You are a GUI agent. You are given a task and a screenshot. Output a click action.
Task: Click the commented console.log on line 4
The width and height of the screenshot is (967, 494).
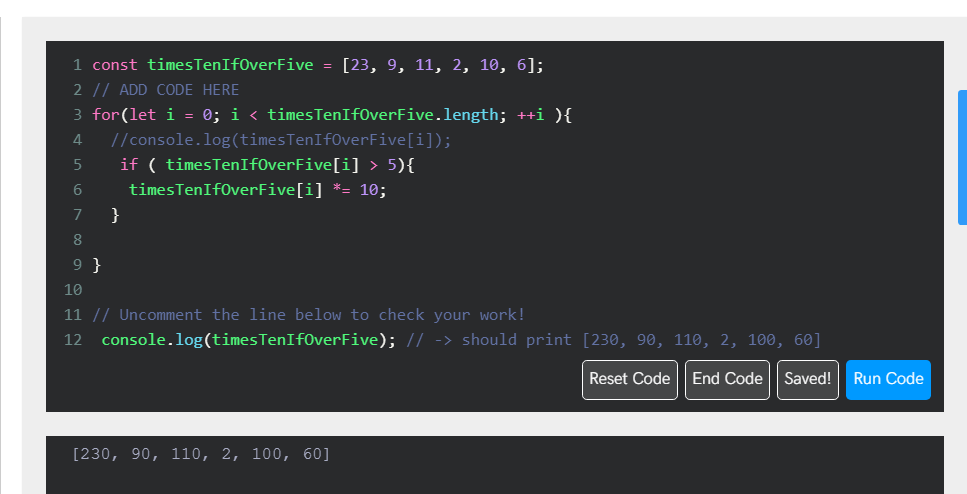click(281, 140)
